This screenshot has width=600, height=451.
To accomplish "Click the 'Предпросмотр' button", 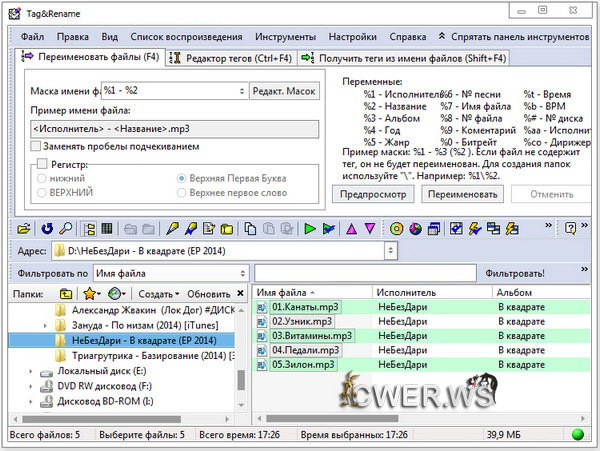I will 371,194.
